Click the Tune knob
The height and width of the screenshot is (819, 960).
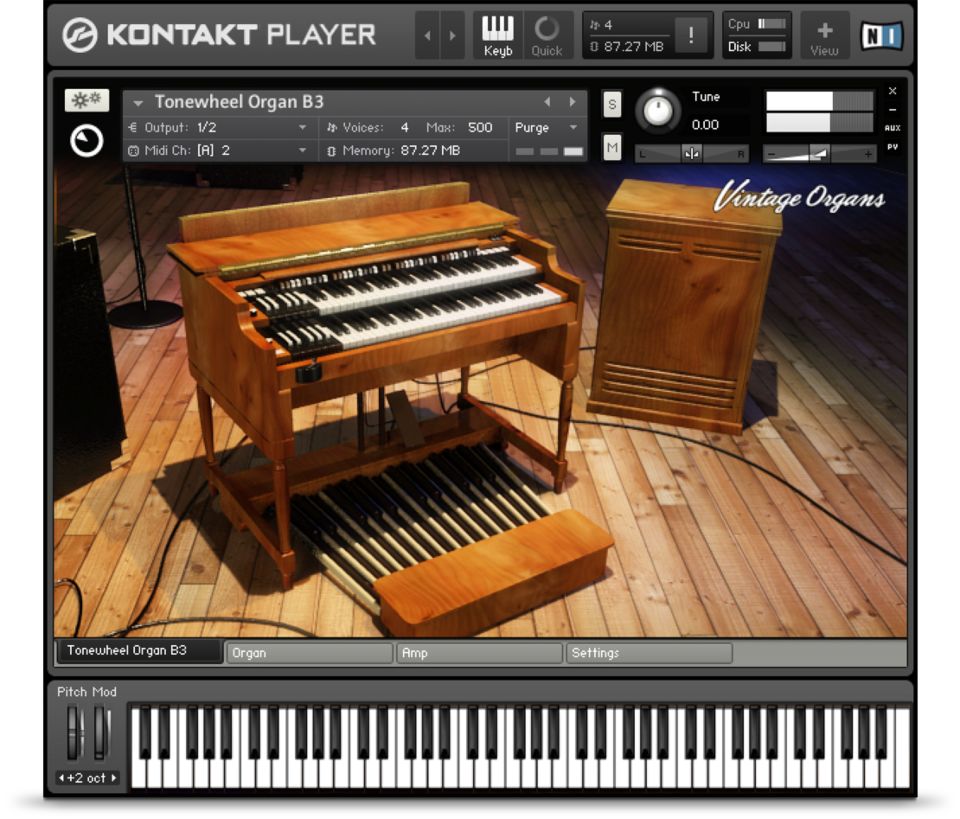click(x=657, y=110)
